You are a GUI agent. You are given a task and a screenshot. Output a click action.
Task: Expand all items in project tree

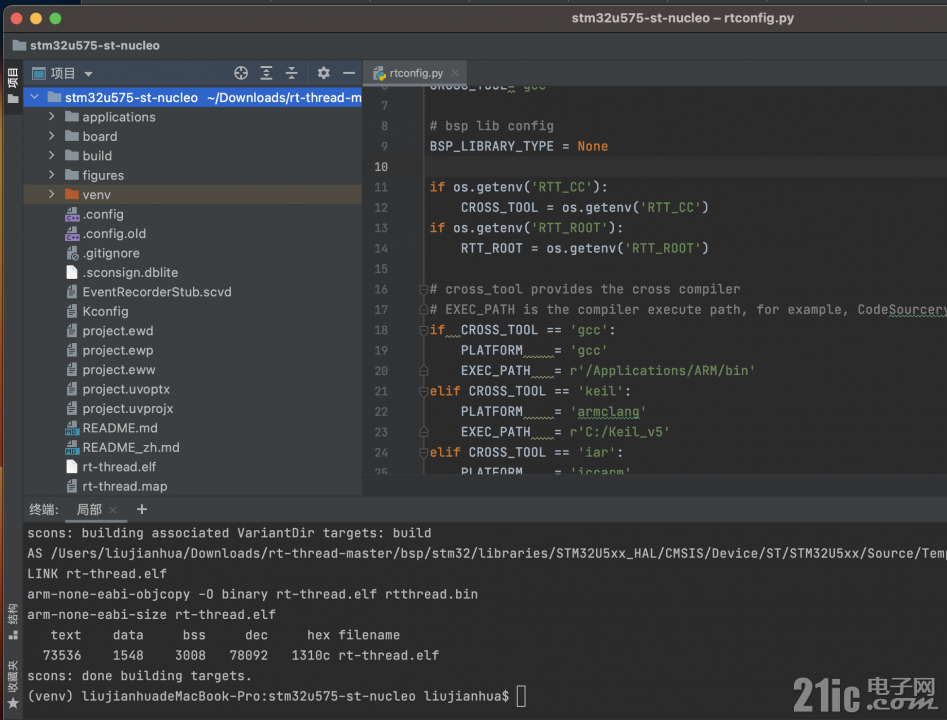[x=266, y=73]
